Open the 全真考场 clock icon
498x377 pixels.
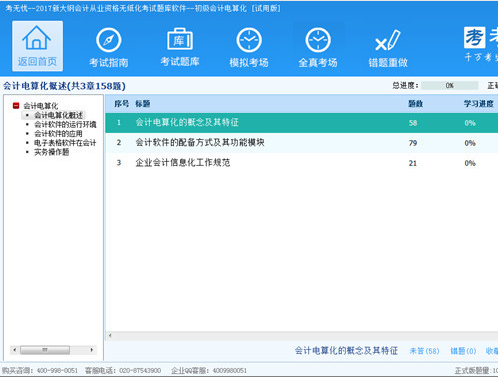pyautogui.click(x=318, y=47)
